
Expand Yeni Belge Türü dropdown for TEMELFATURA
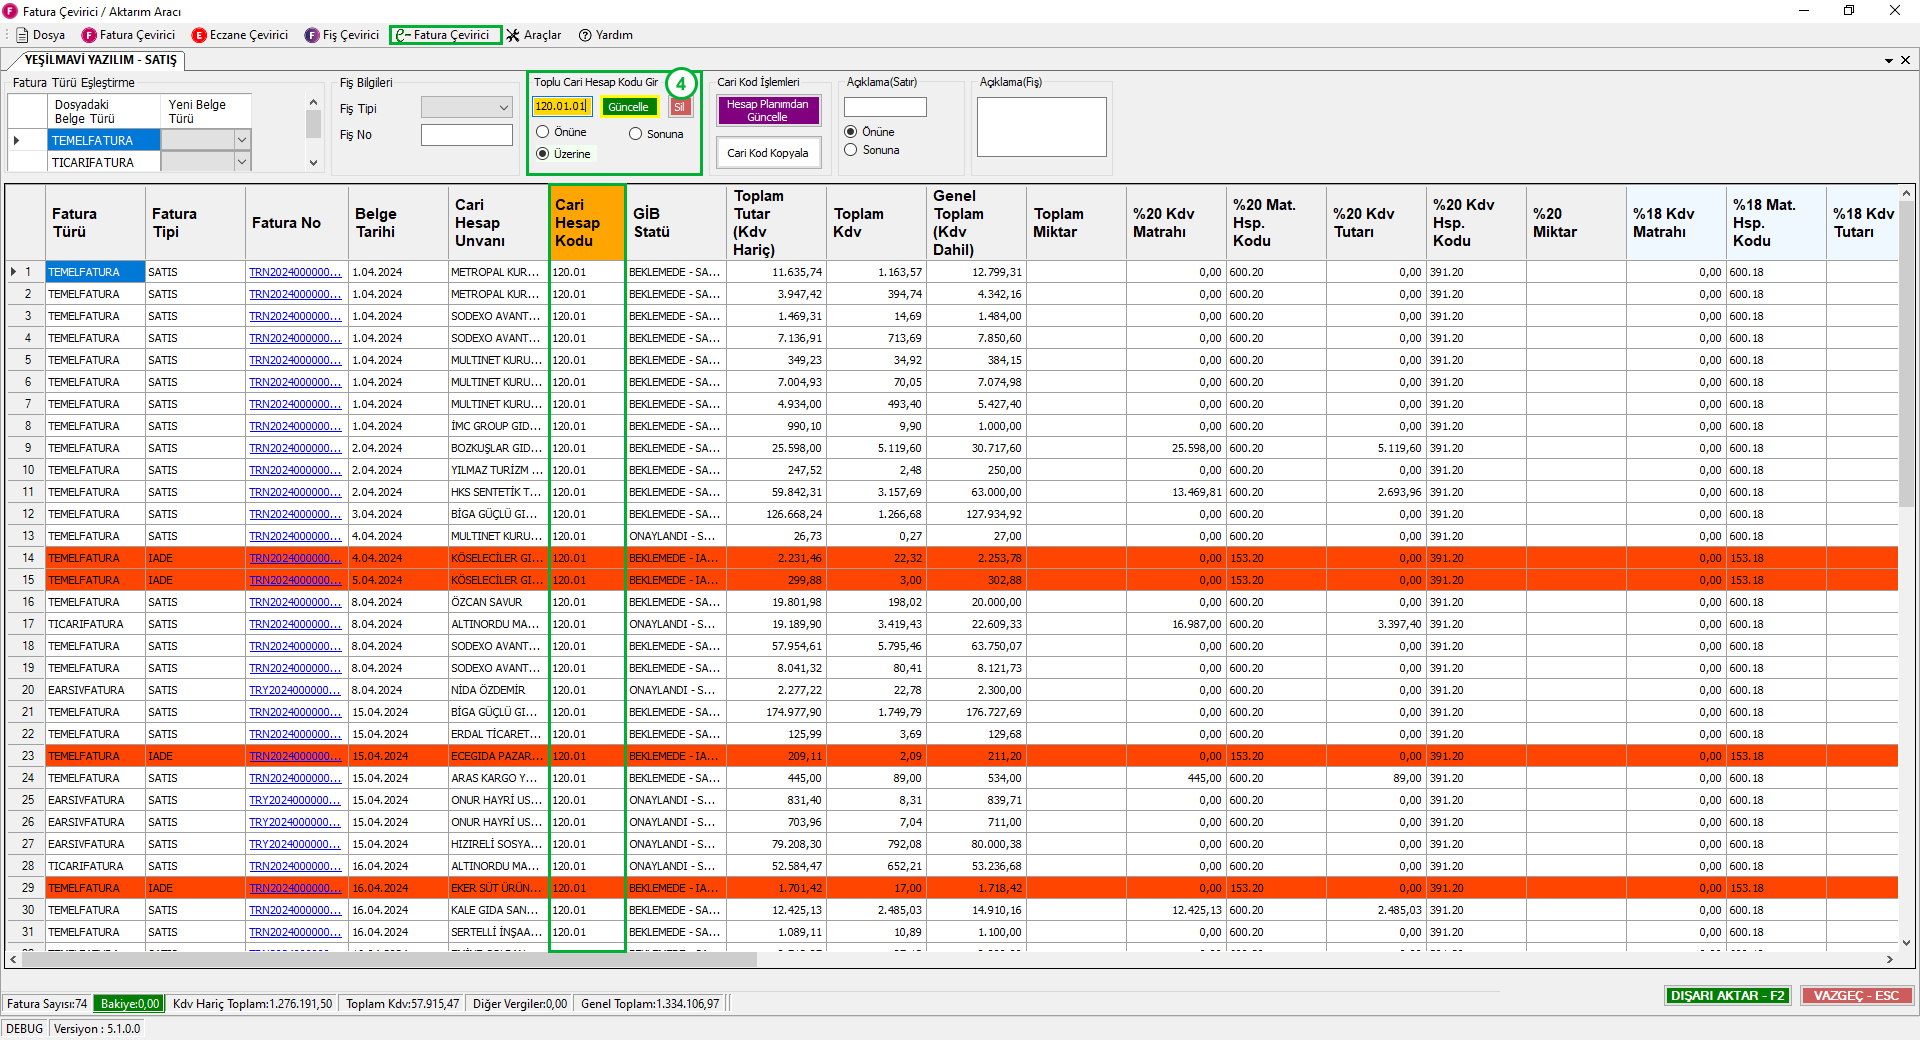[241, 140]
